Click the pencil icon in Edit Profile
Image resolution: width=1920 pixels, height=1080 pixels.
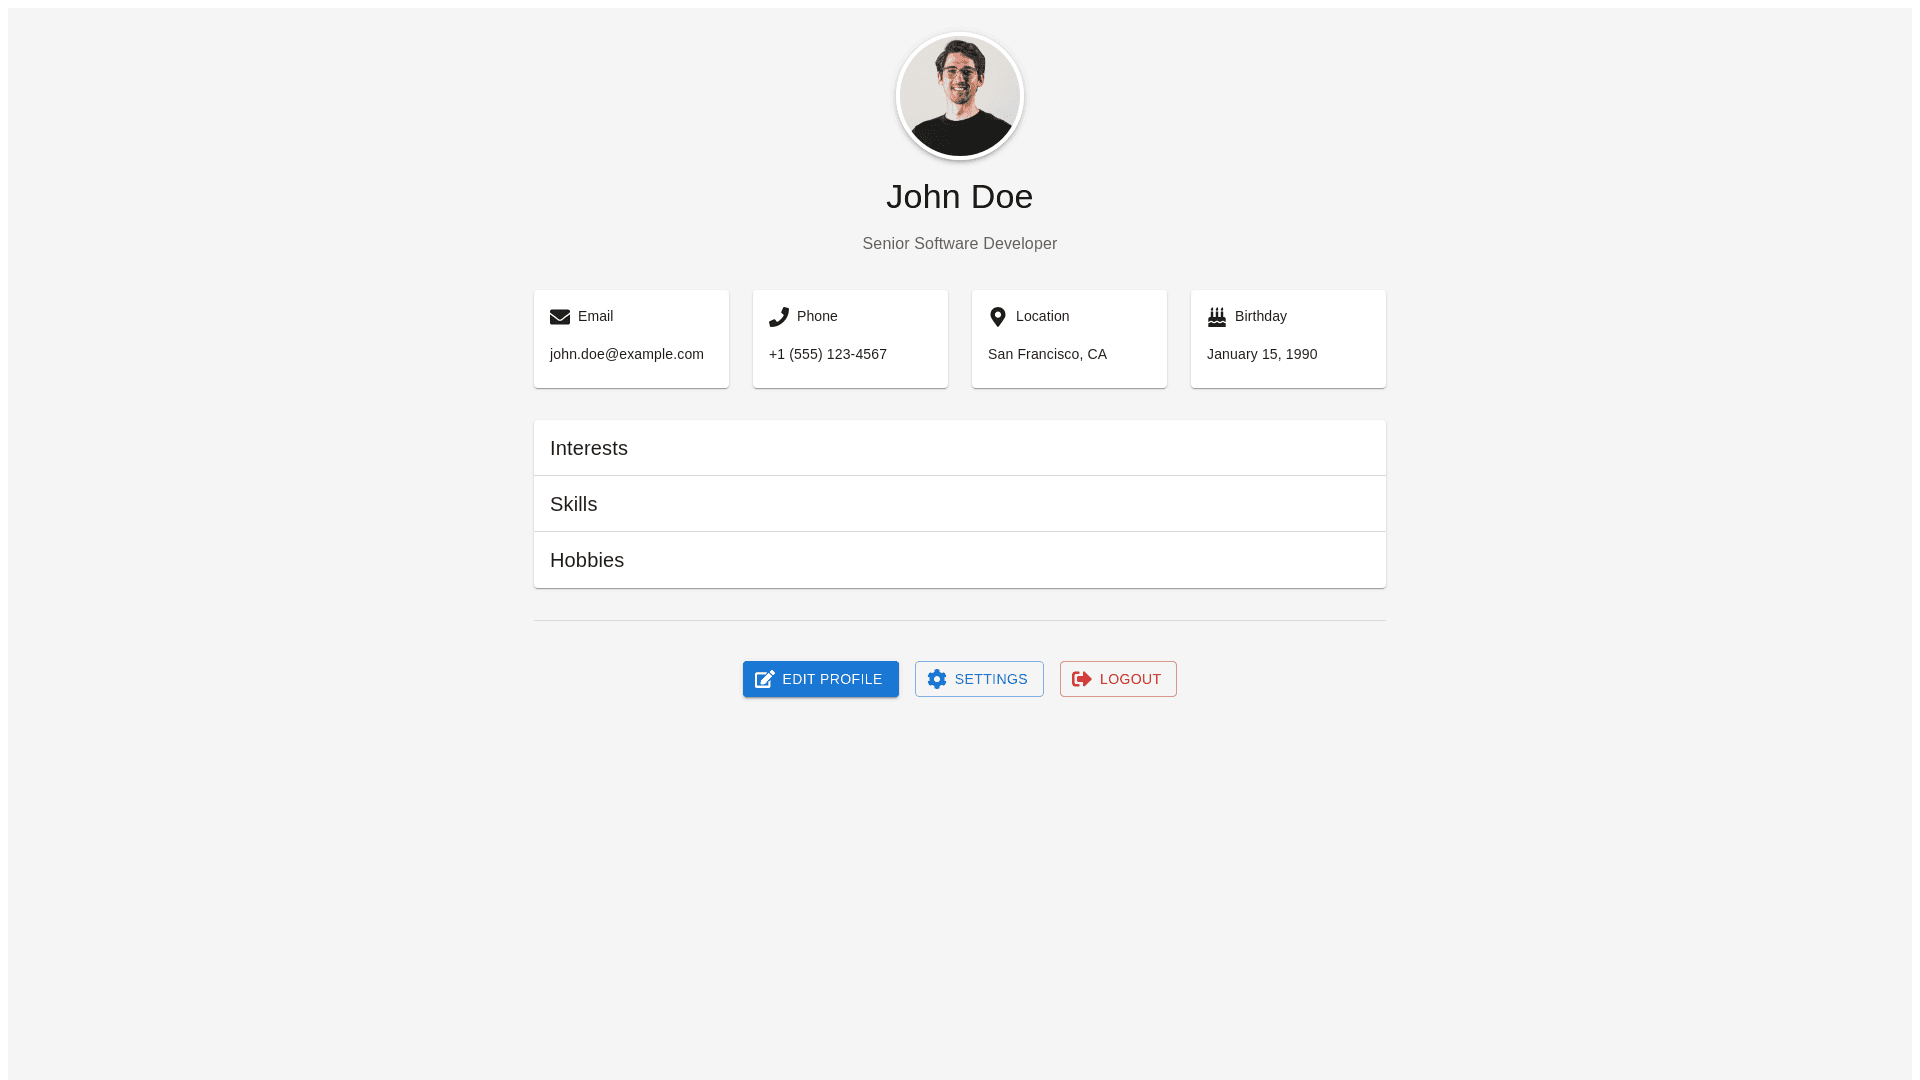[765, 680]
